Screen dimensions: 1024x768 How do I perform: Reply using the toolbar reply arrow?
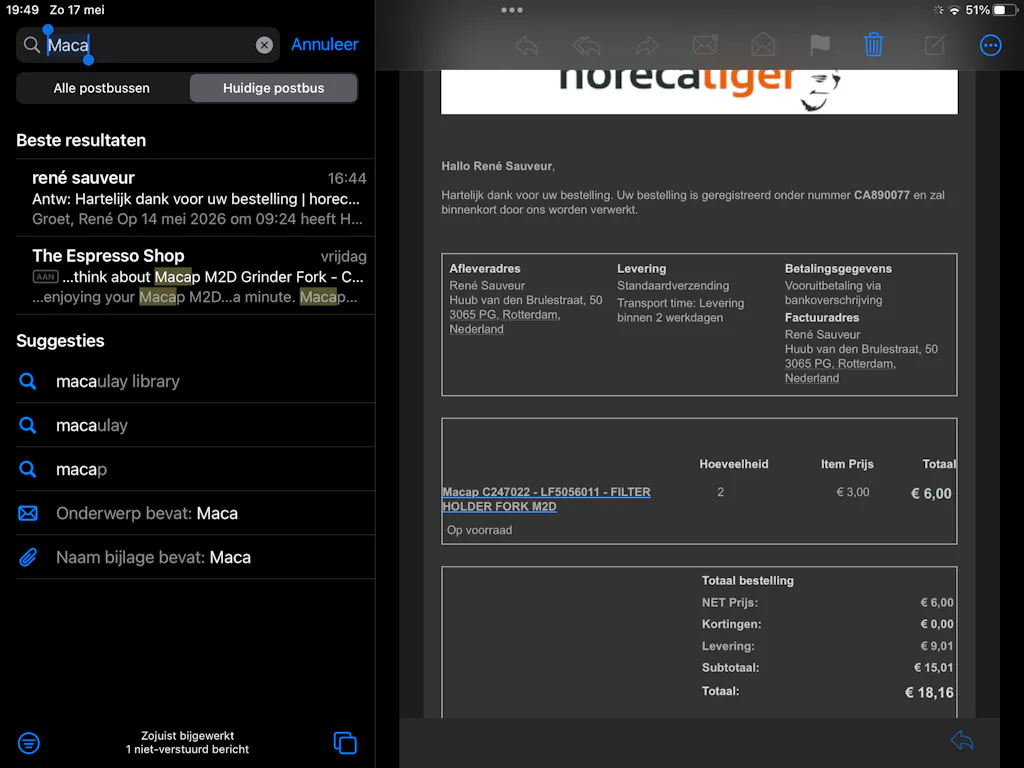(526, 45)
